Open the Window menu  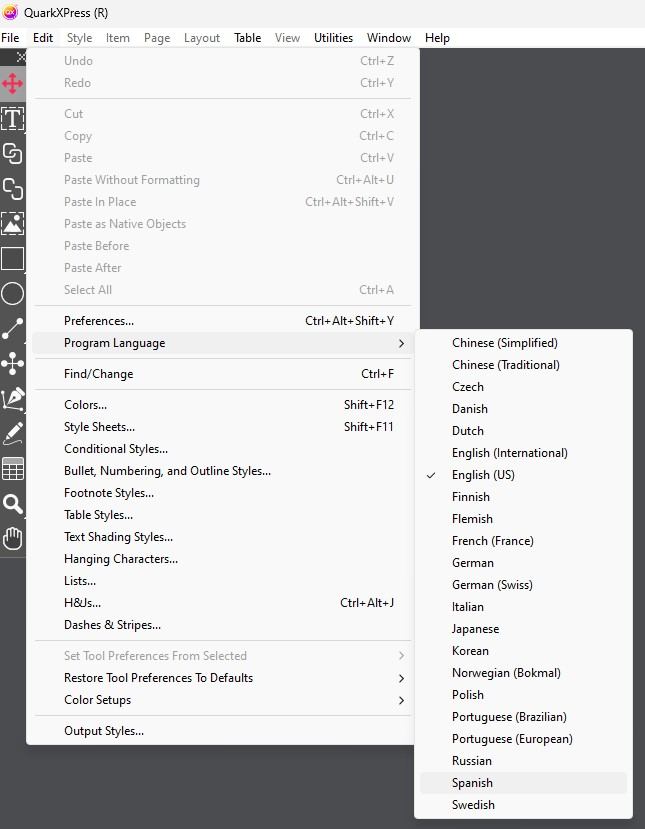(x=389, y=38)
